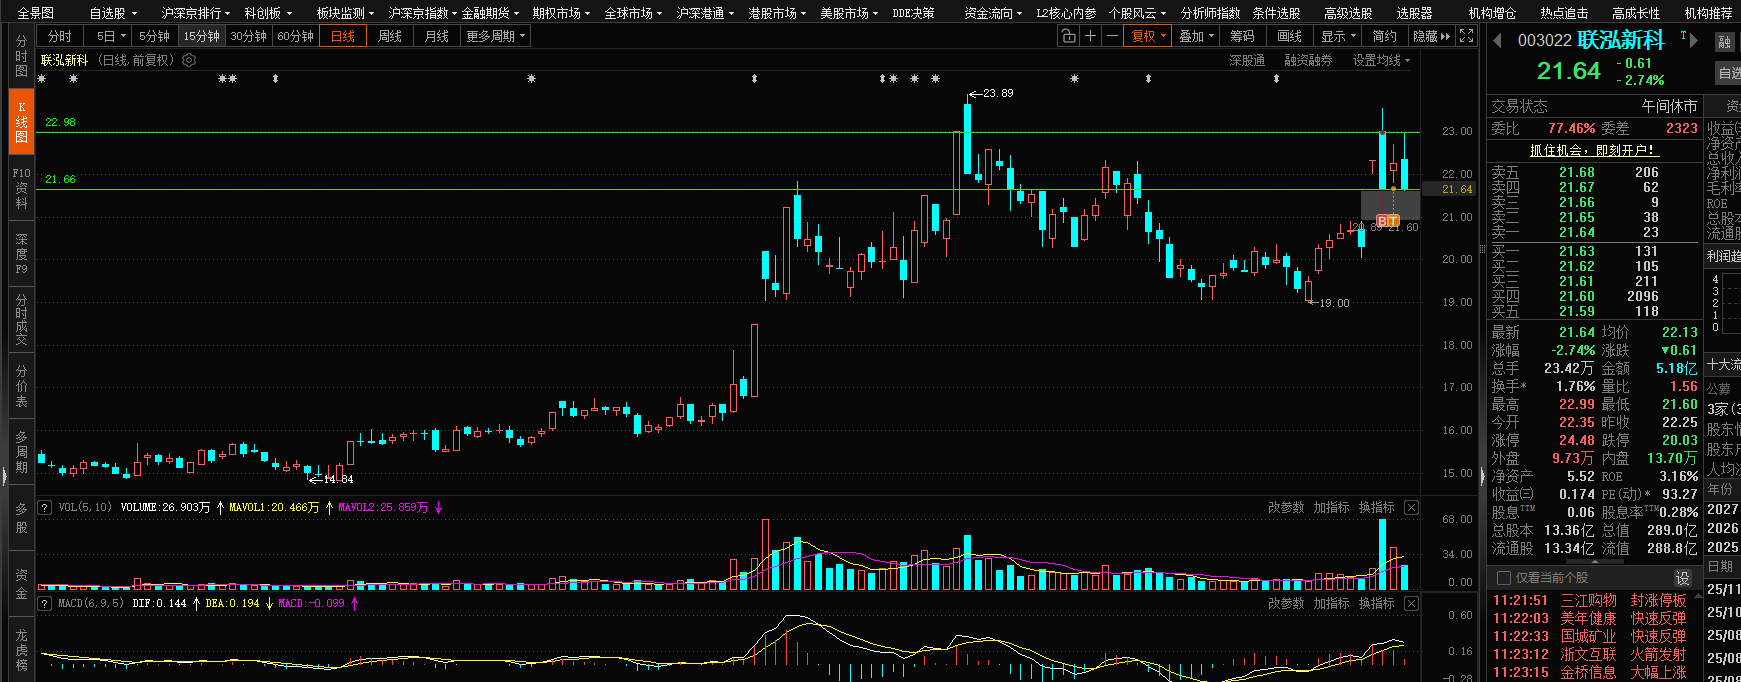
Task: Open 资金 view in the sidebar
Action: [21, 584]
